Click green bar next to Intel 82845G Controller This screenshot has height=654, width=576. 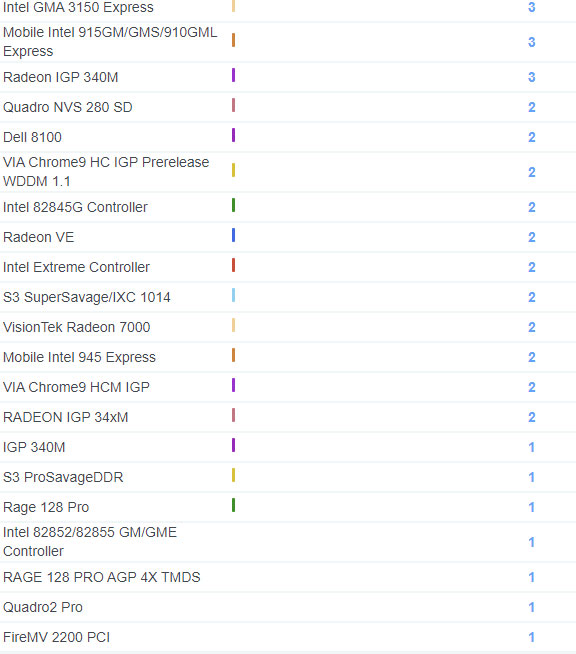(234, 205)
